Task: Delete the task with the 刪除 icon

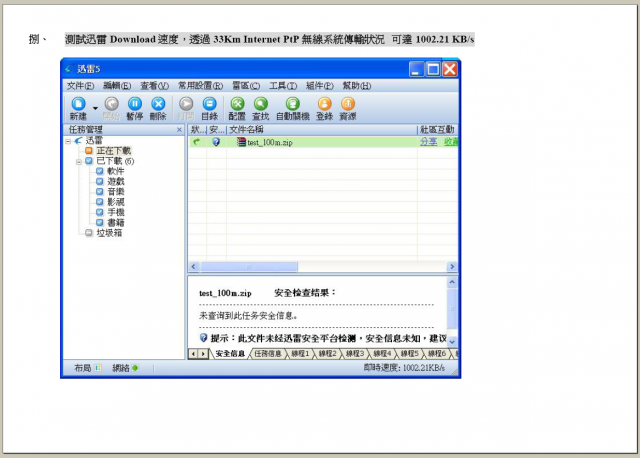Action: 158,109
